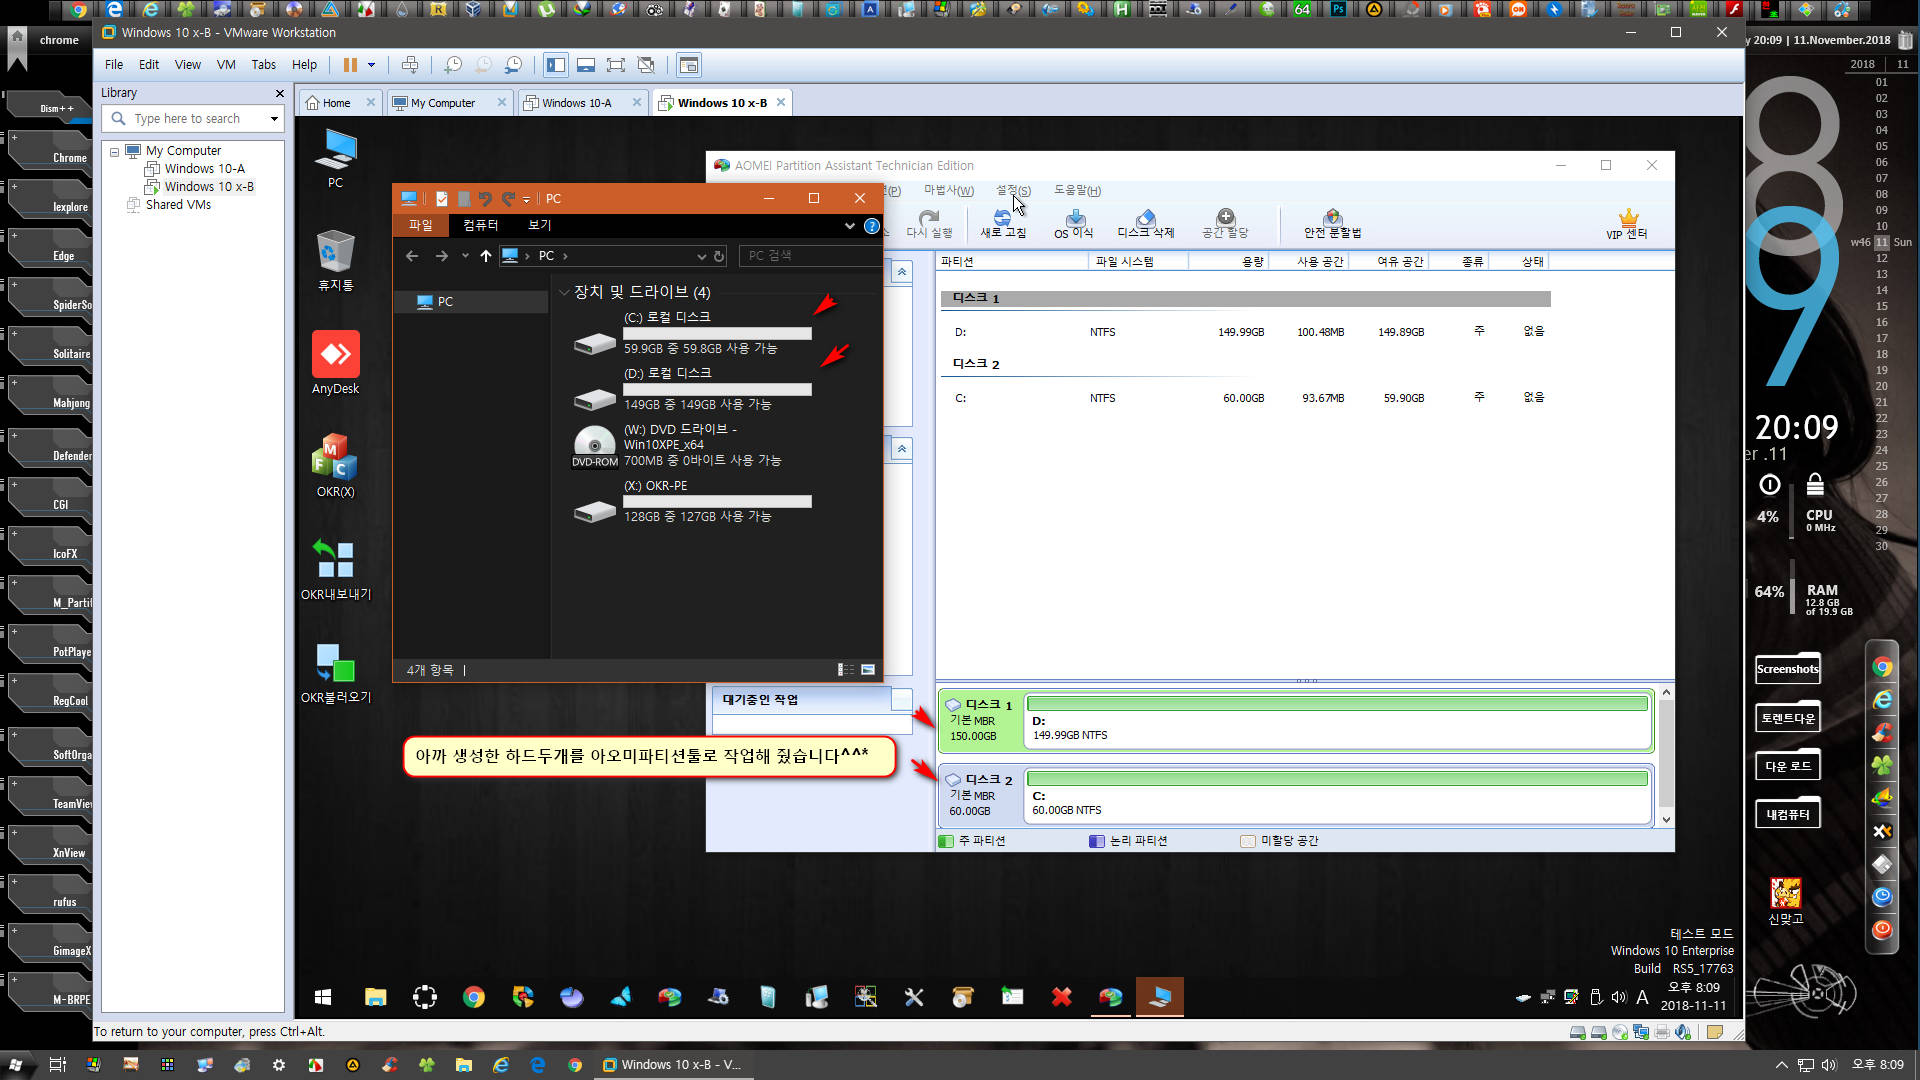
Task: Close the Windows 10 x-B tab
Action: coord(781,102)
